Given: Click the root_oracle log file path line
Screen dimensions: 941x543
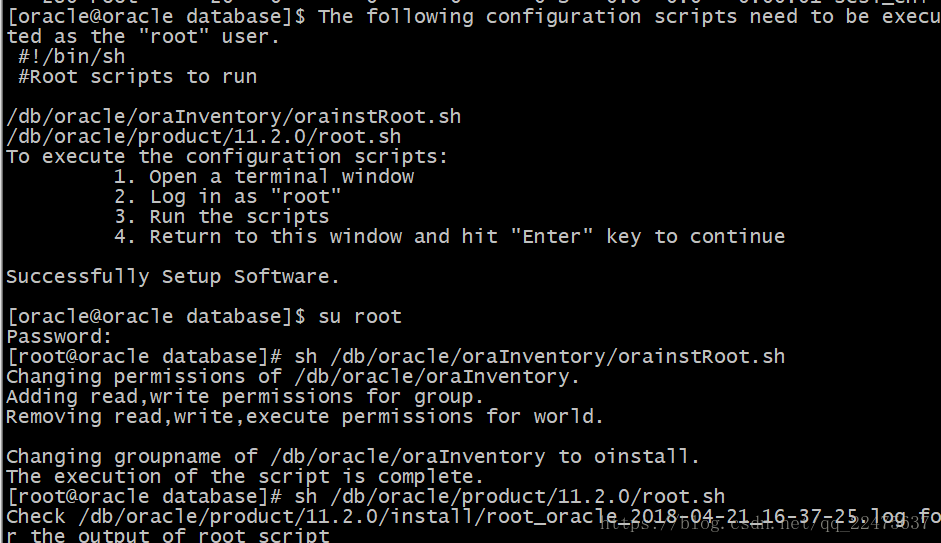Looking at the screenshot, I should point(474,517).
